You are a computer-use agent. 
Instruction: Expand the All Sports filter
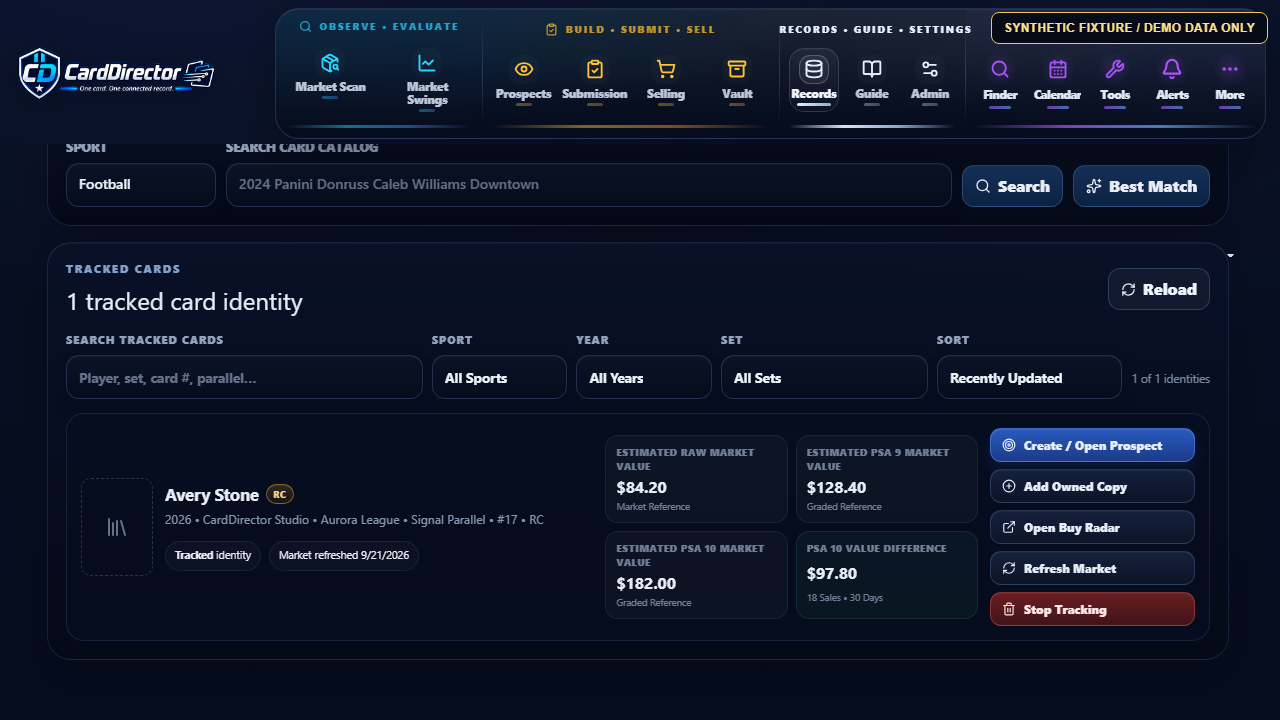(x=499, y=377)
